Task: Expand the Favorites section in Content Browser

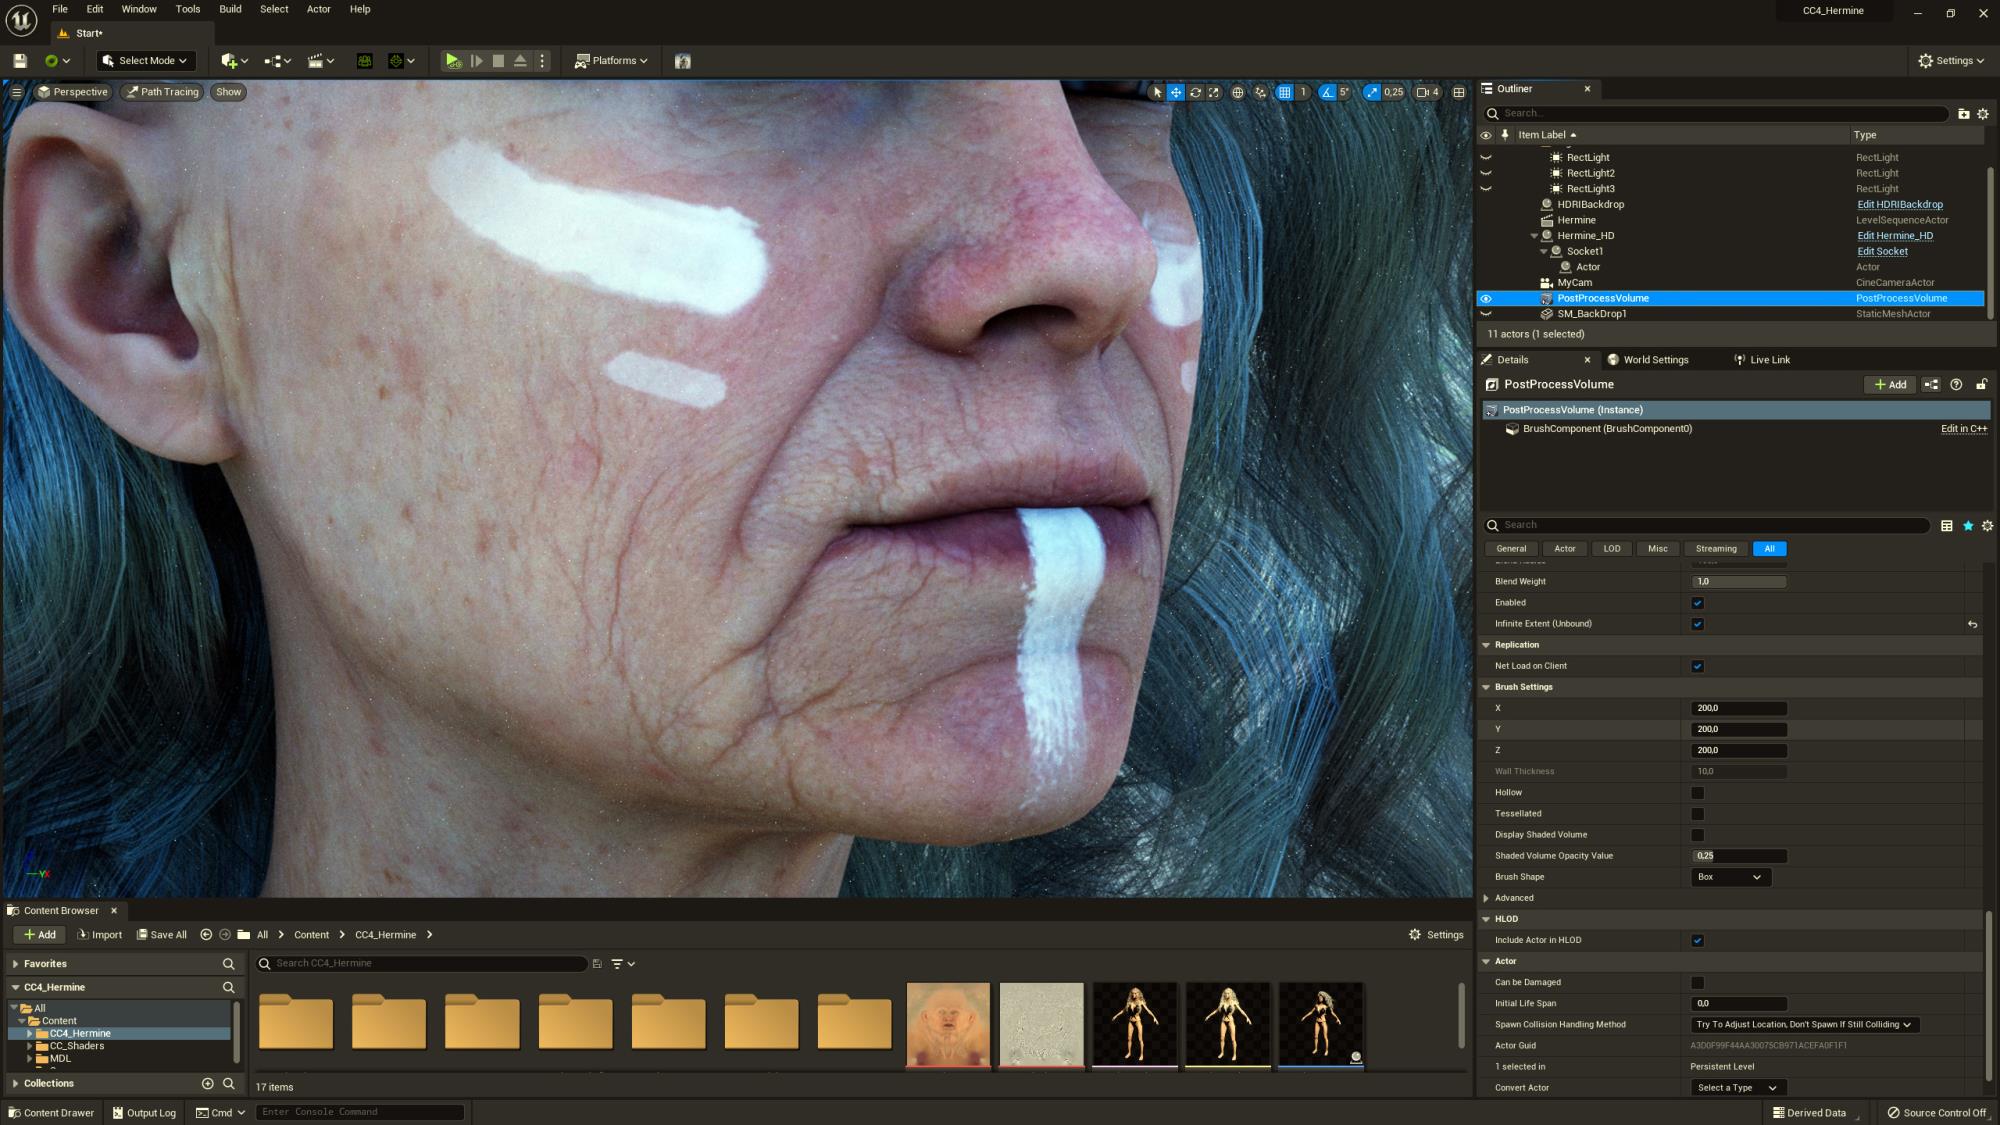Action: 15,964
